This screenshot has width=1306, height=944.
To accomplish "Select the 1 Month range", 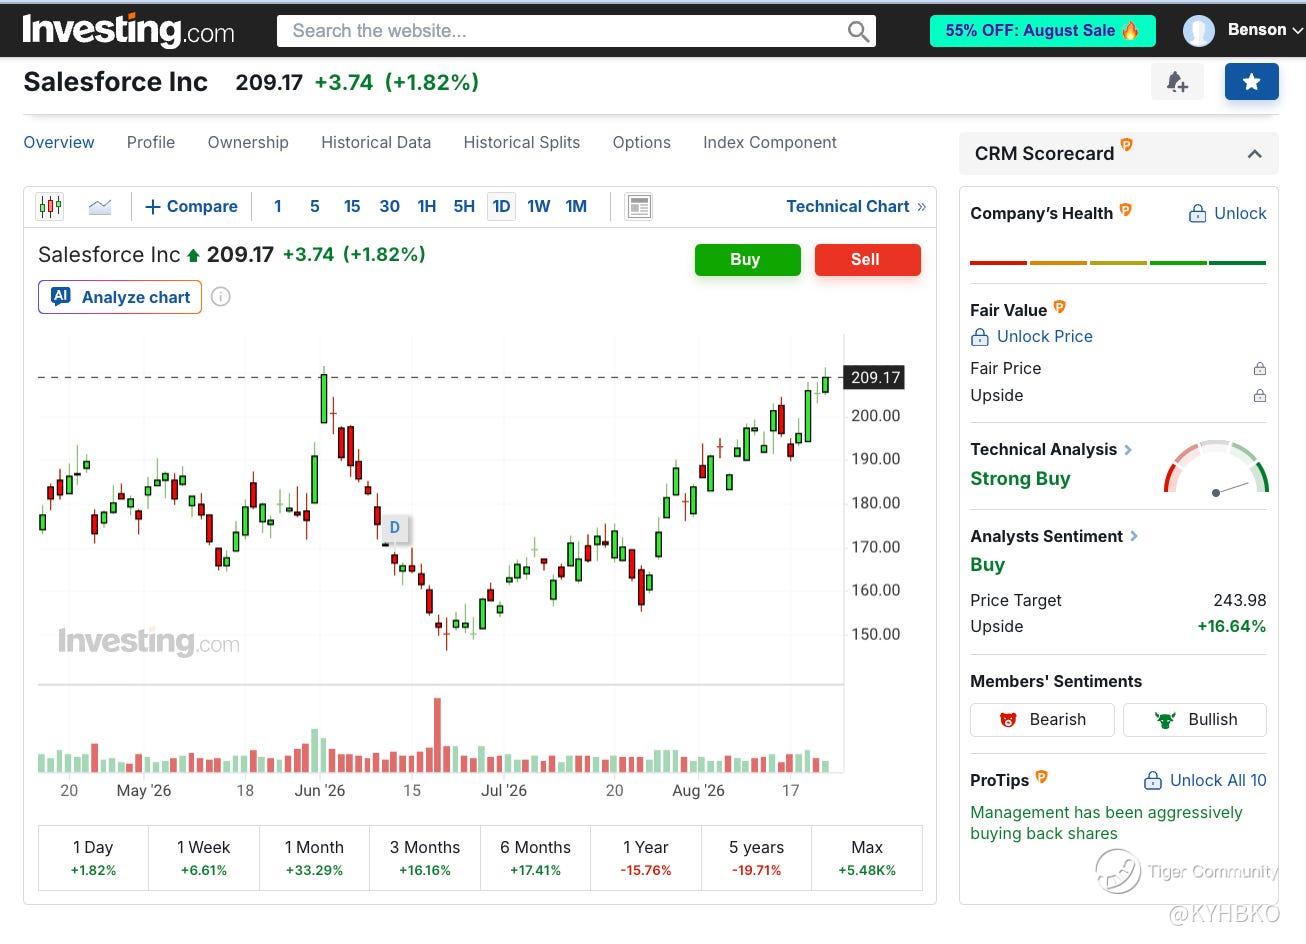I will coord(314,858).
